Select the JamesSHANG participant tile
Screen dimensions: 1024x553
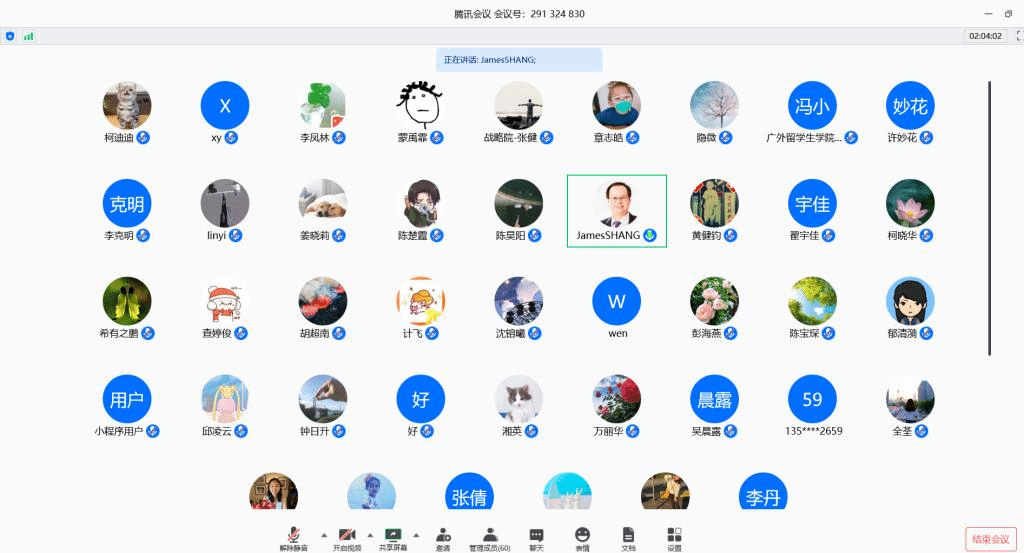coord(616,211)
